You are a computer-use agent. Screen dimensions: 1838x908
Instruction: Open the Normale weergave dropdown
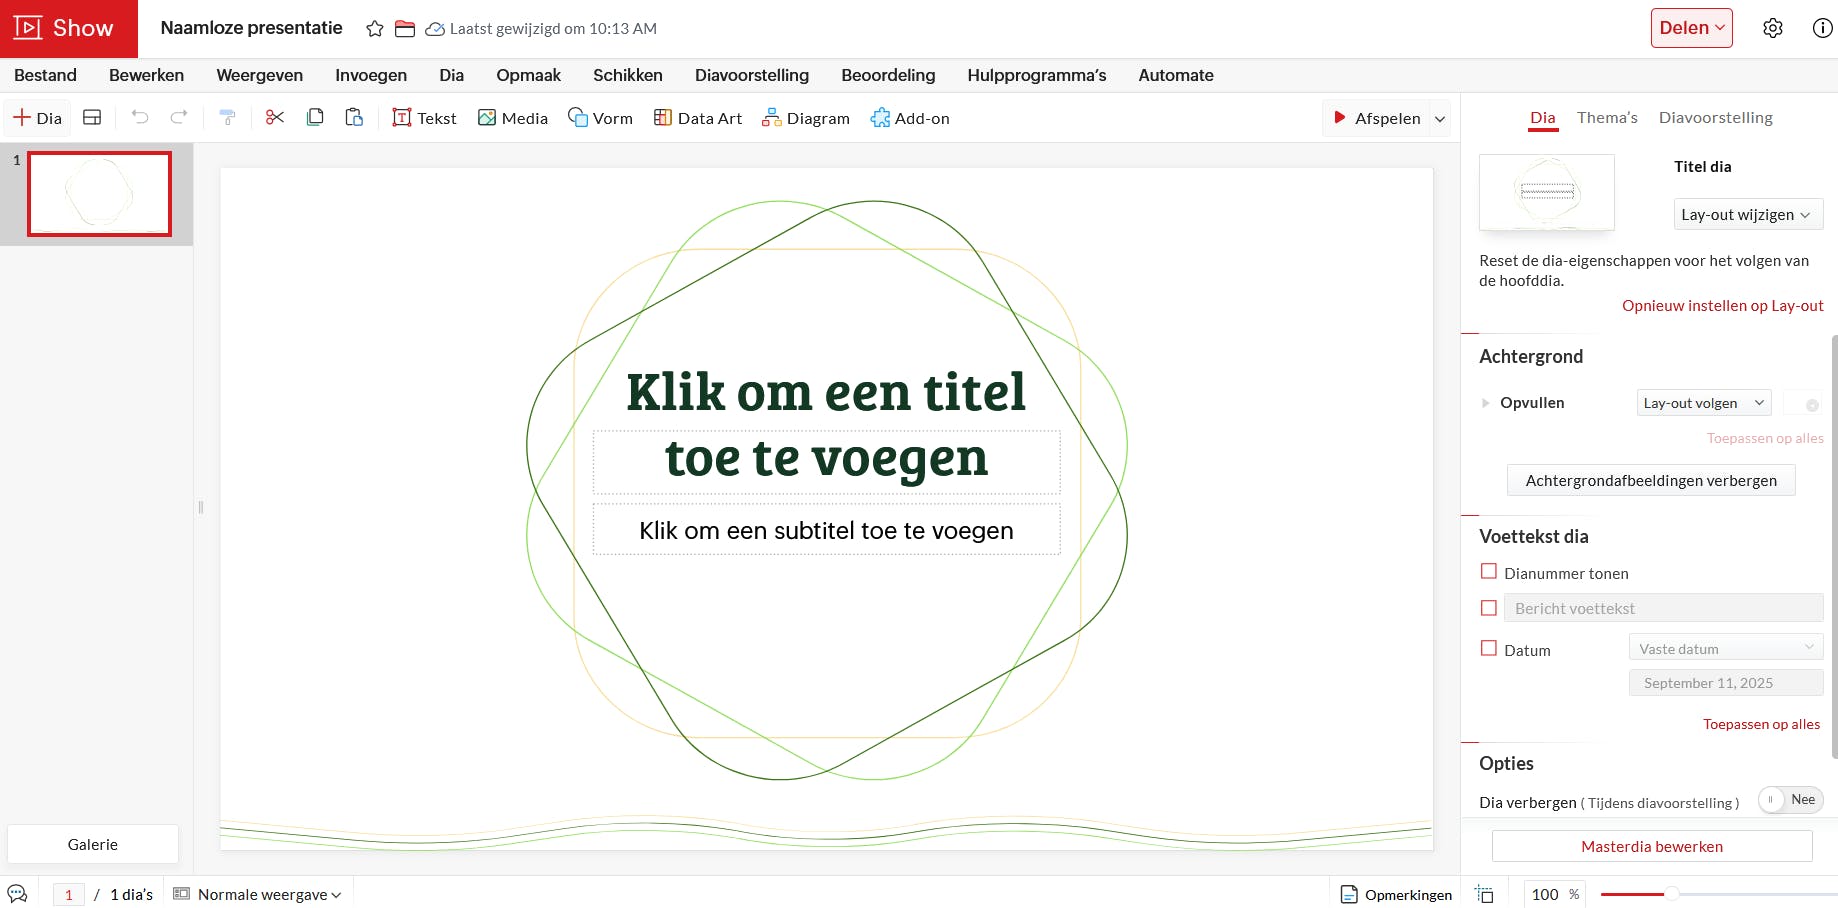(x=264, y=893)
